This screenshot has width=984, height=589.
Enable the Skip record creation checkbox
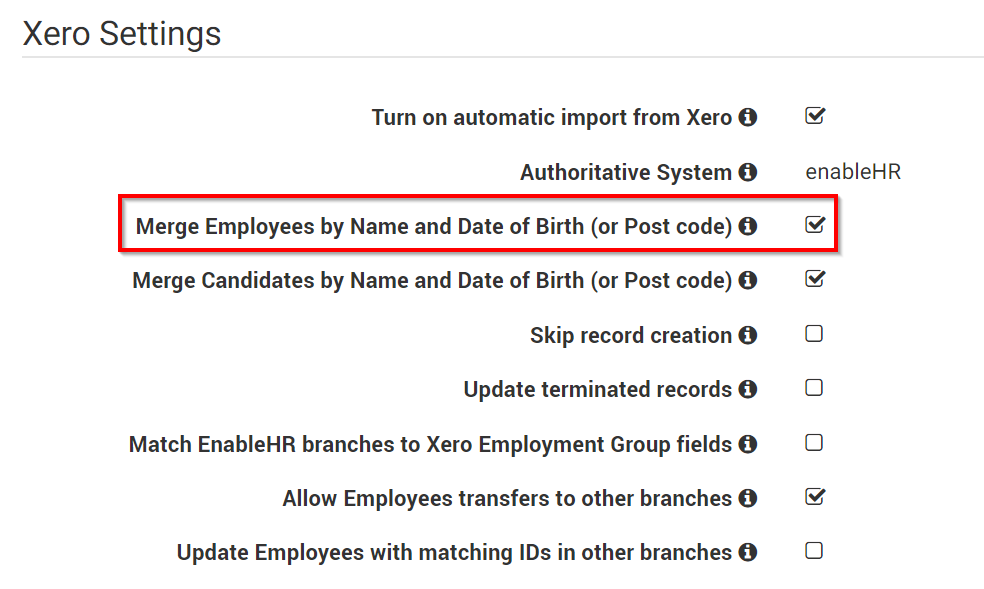[x=814, y=334]
